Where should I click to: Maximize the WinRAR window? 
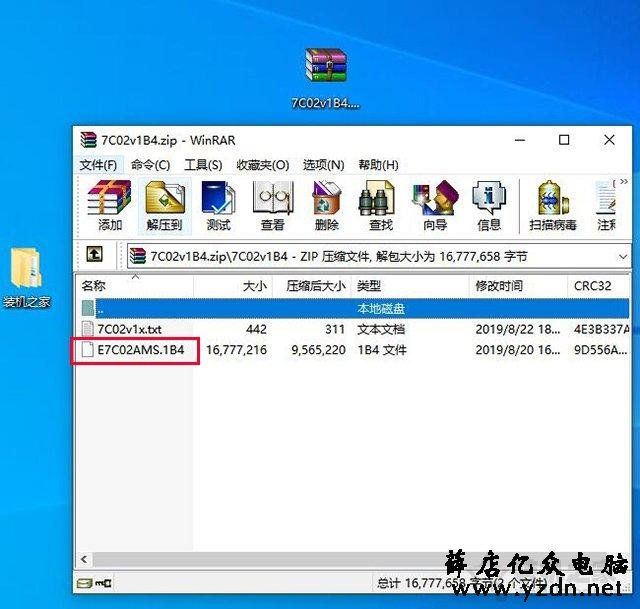pyautogui.click(x=564, y=140)
